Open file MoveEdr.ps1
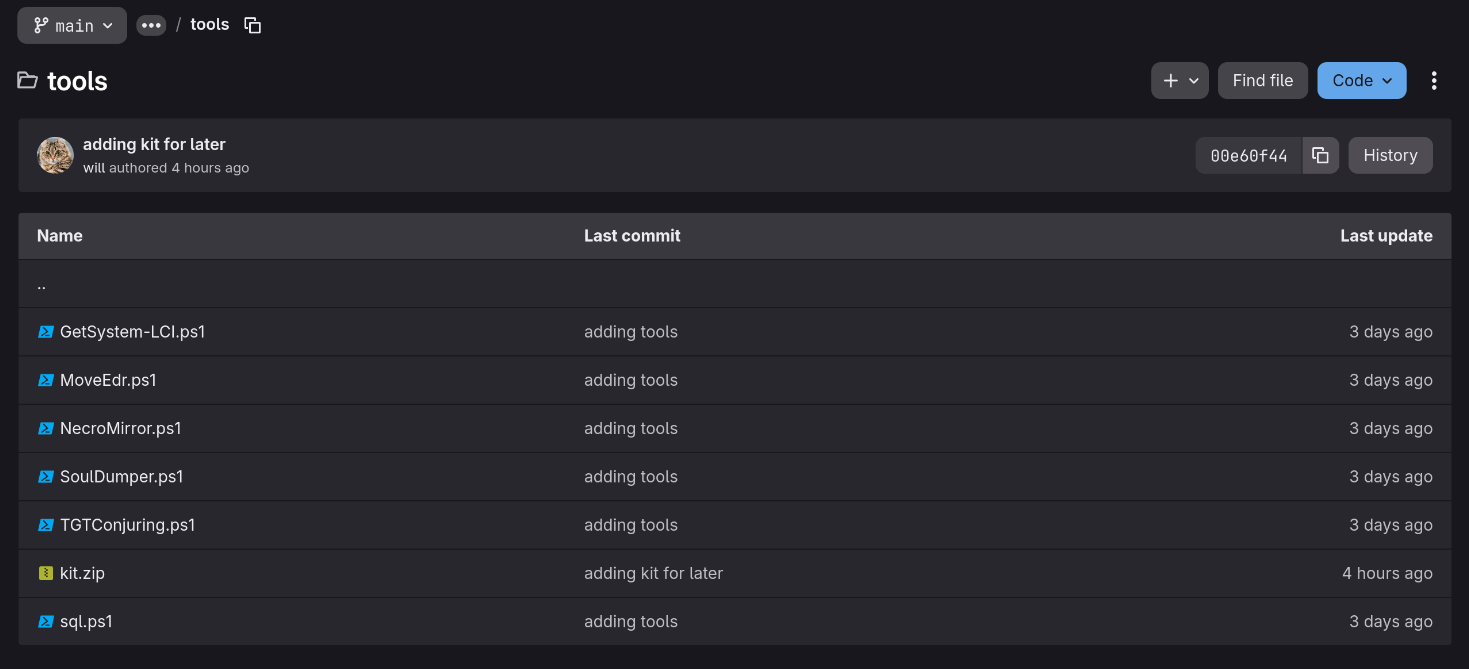Image resolution: width=1469 pixels, height=669 pixels. (x=108, y=380)
